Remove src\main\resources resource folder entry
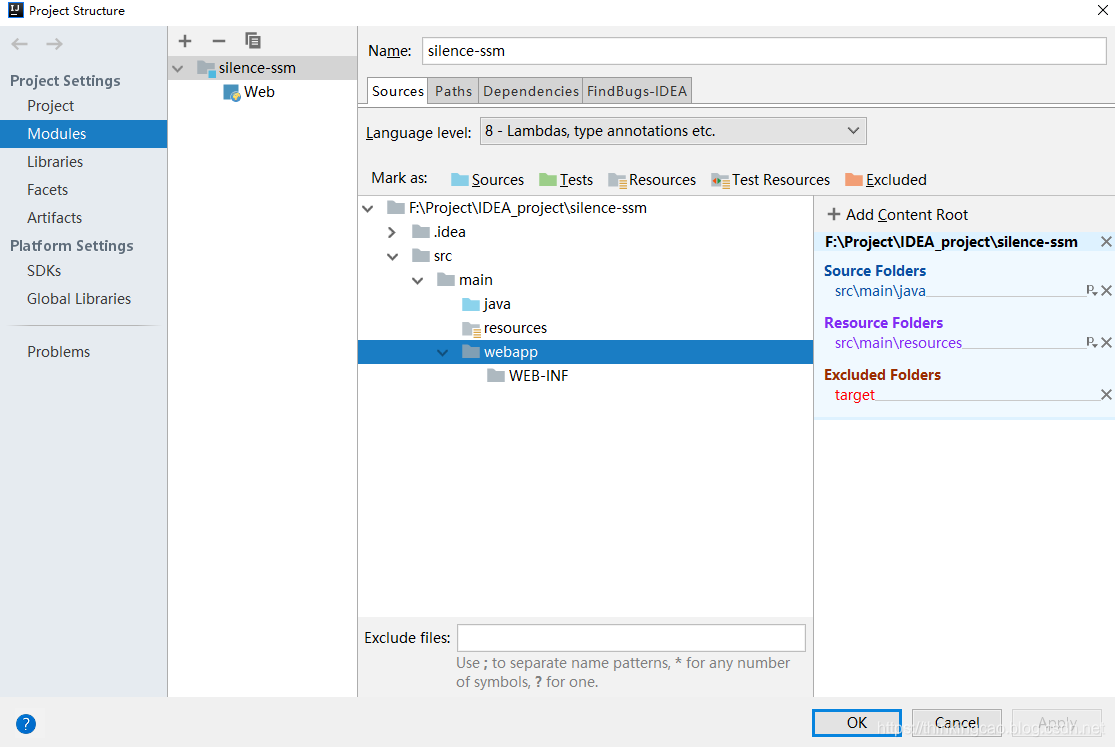This screenshot has width=1115, height=747. pyautogui.click(x=1106, y=342)
